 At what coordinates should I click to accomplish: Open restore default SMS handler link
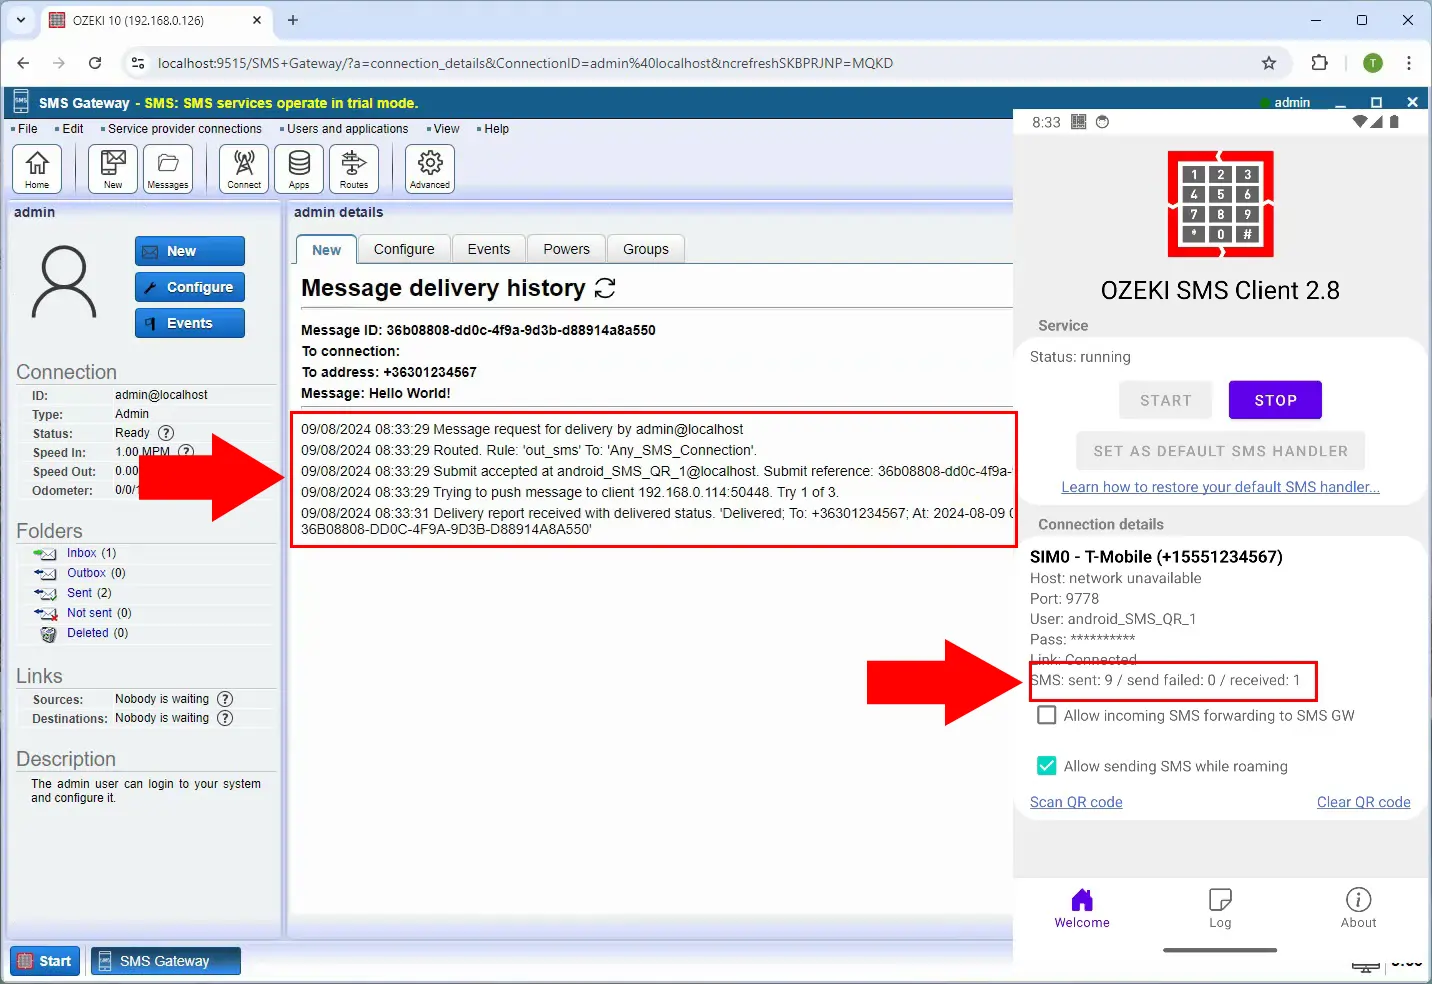(1220, 487)
